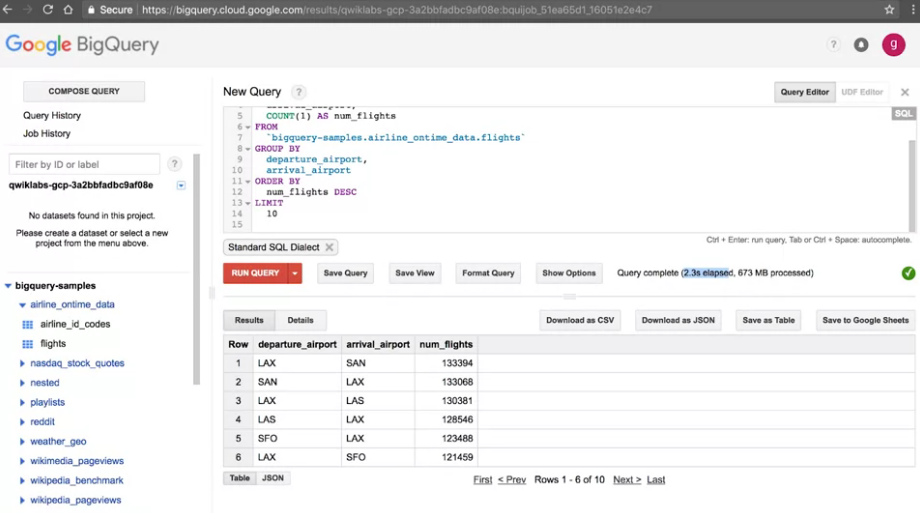Close the query editor with X

click(905, 92)
